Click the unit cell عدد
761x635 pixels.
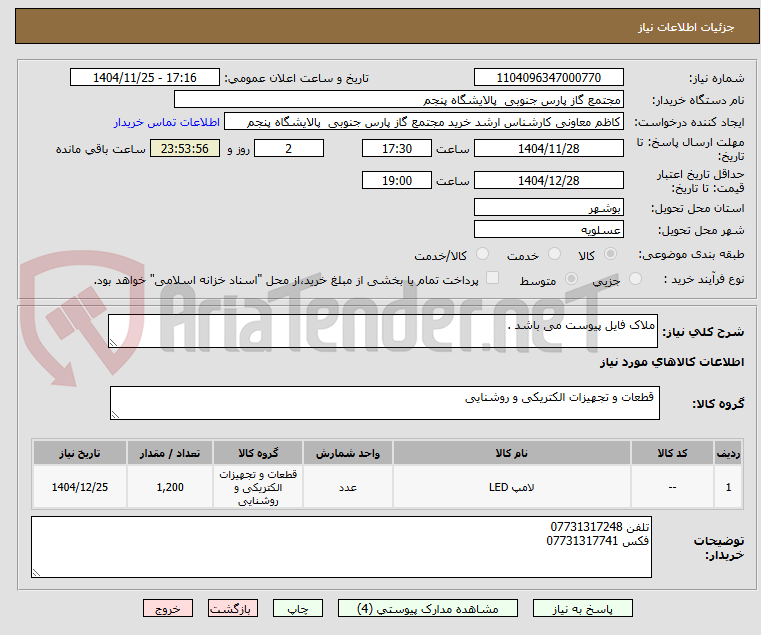point(347,487)
